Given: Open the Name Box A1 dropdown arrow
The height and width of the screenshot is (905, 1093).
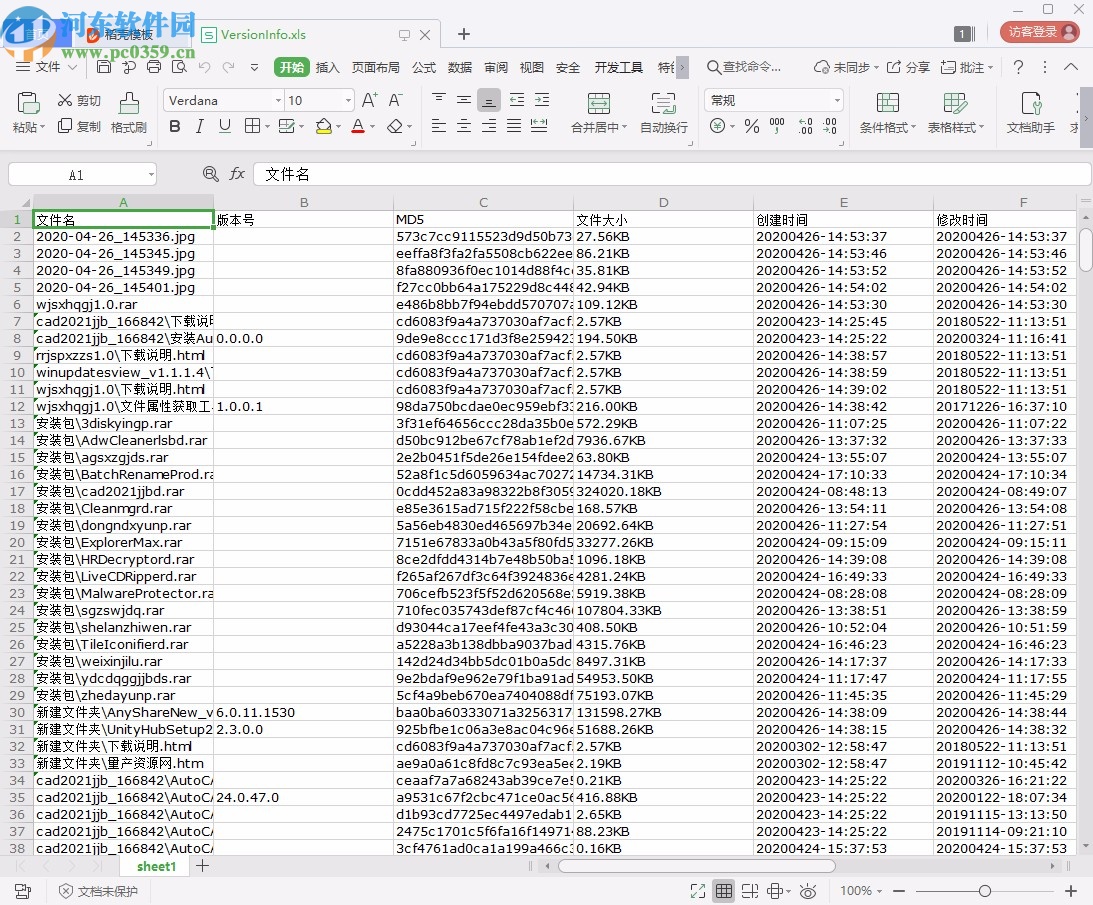Looking at the screenshot, I should pos(150,175).
